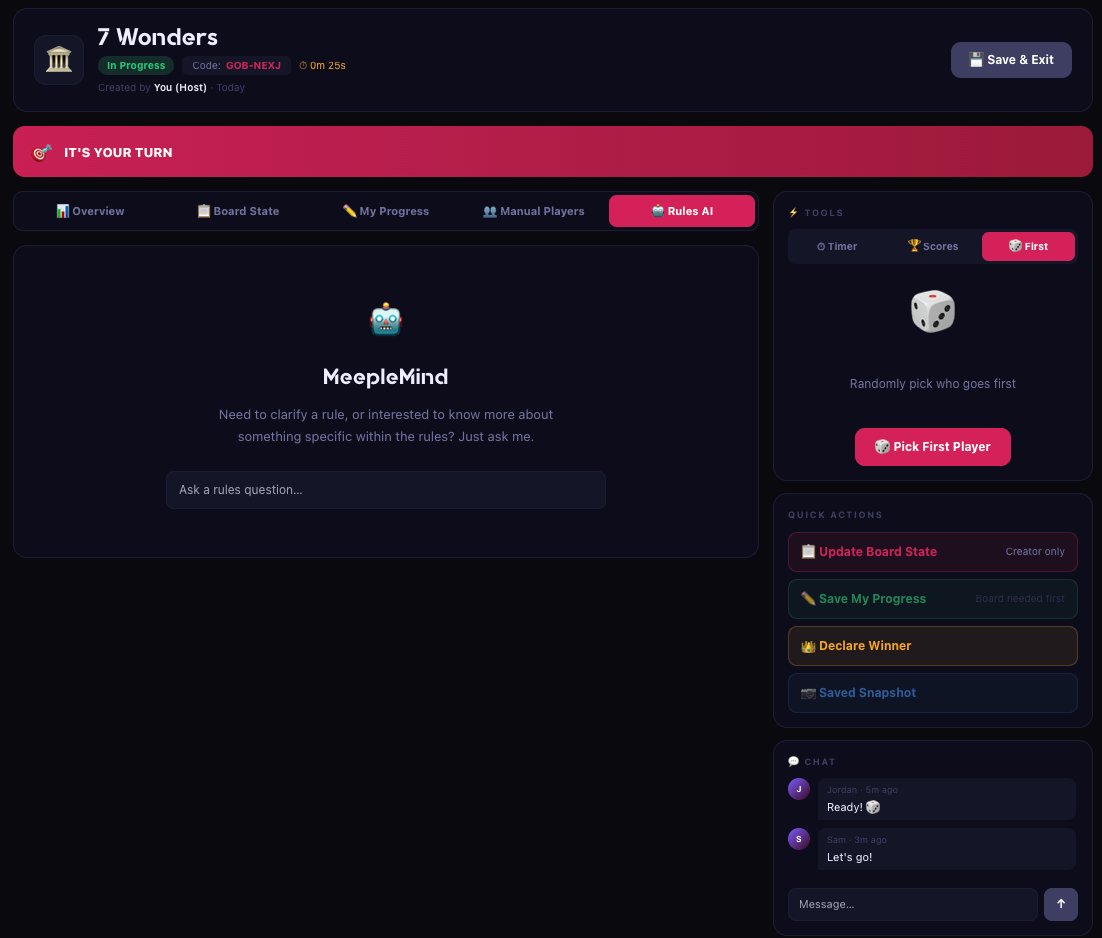Open the Saved Snapshot quick action
Viewport: 1102px width, 938px height.
pyautogui.click(x=933, y=693)
